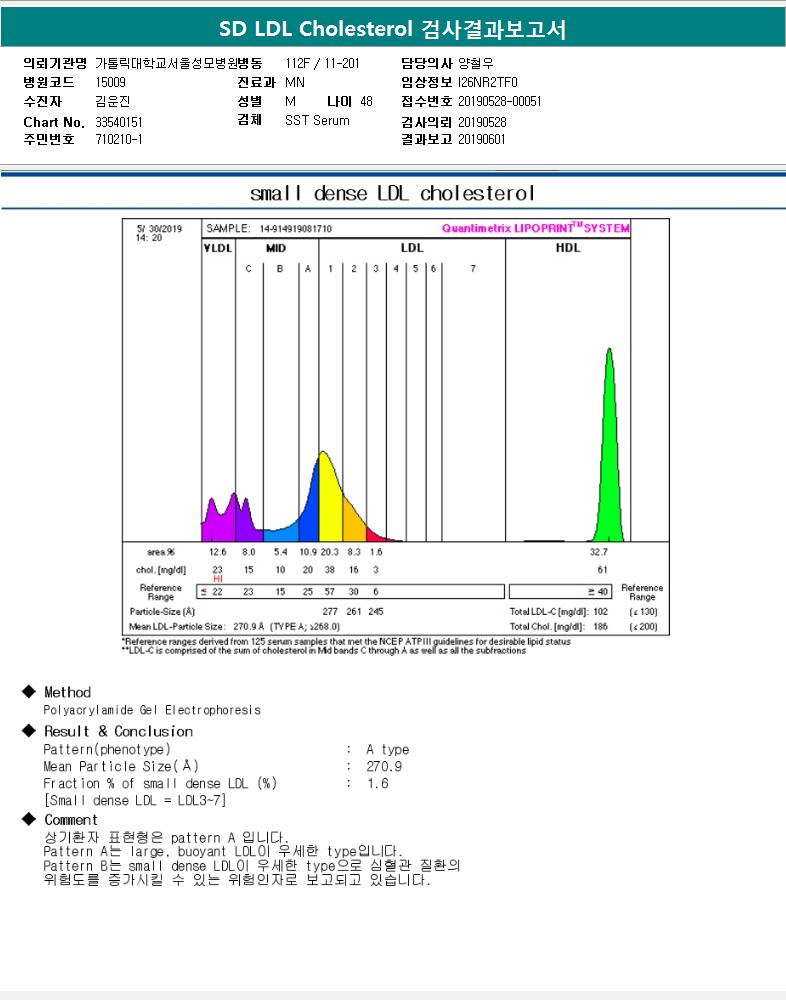Click the VLDL column header in chart
This screenshot has height=1000, width=786.
click(x=217, y=248)
